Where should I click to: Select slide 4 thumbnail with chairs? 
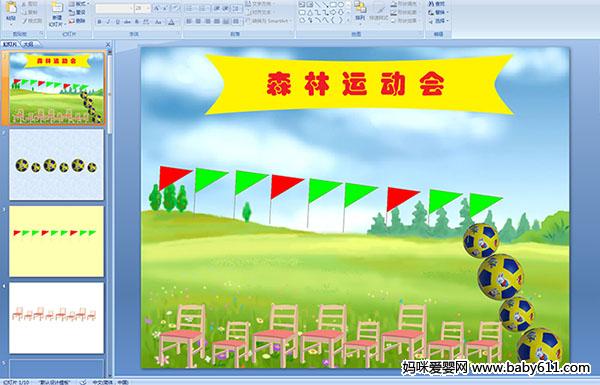coord(56,318)
